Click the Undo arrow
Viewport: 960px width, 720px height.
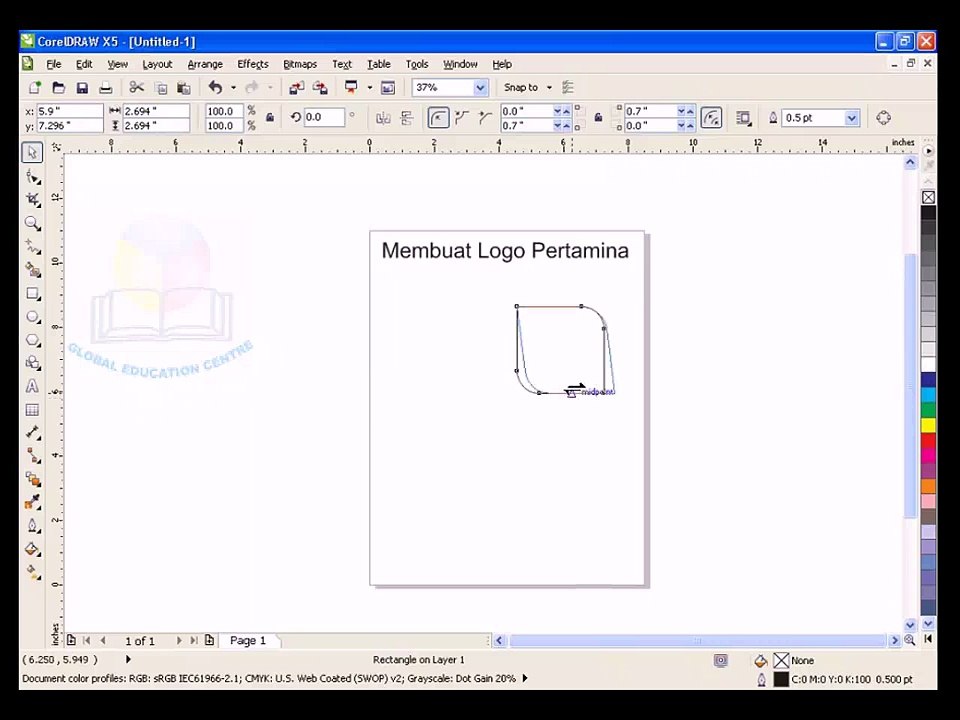[215, 88]
